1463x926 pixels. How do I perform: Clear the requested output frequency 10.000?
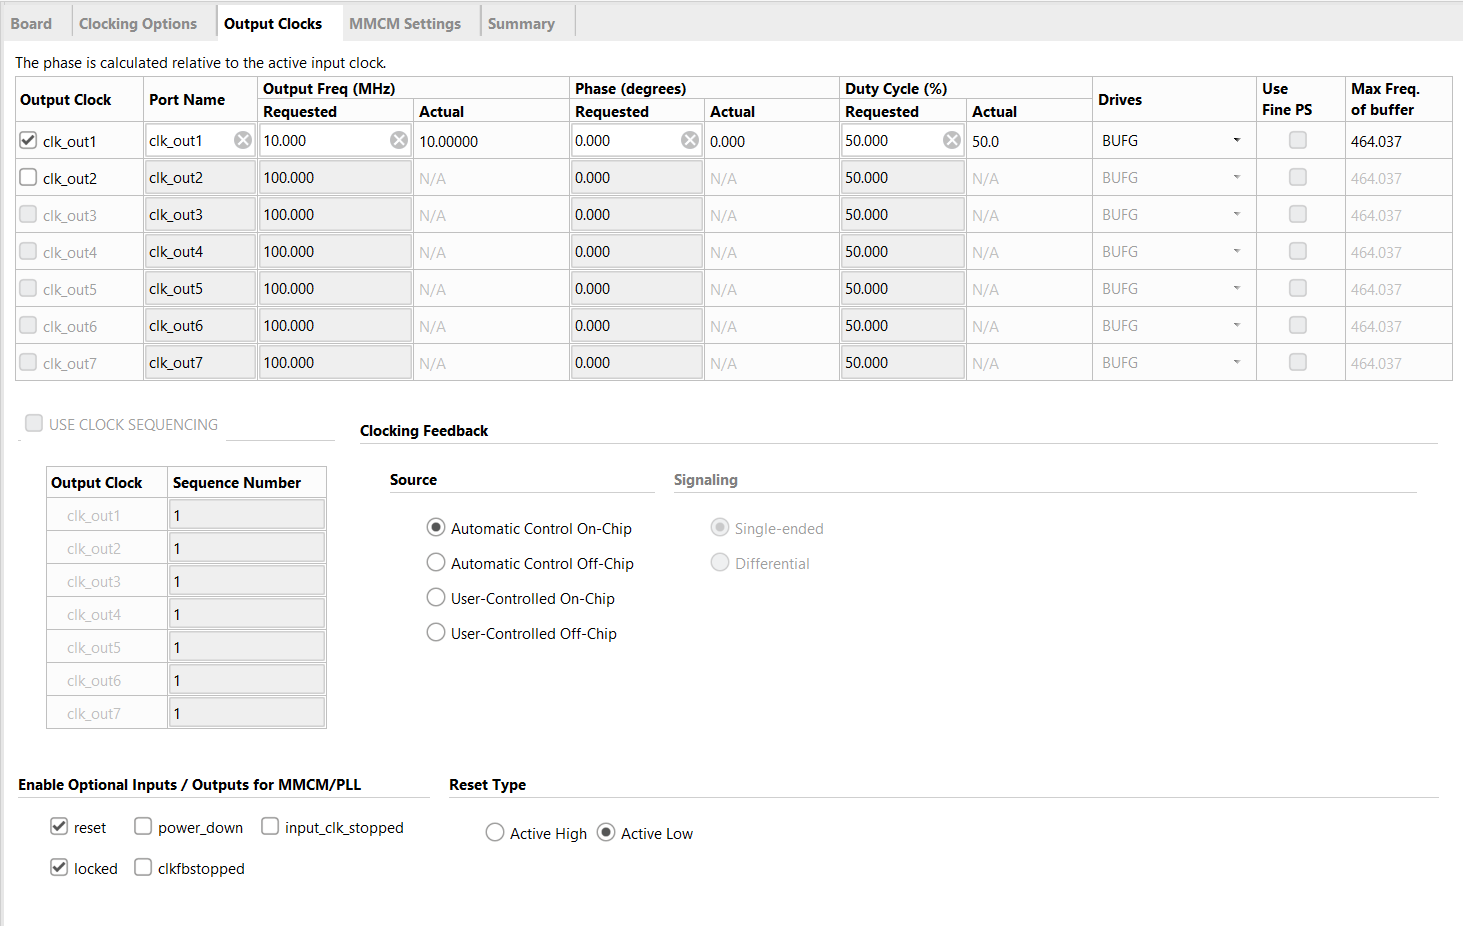[x=399, y=140]
